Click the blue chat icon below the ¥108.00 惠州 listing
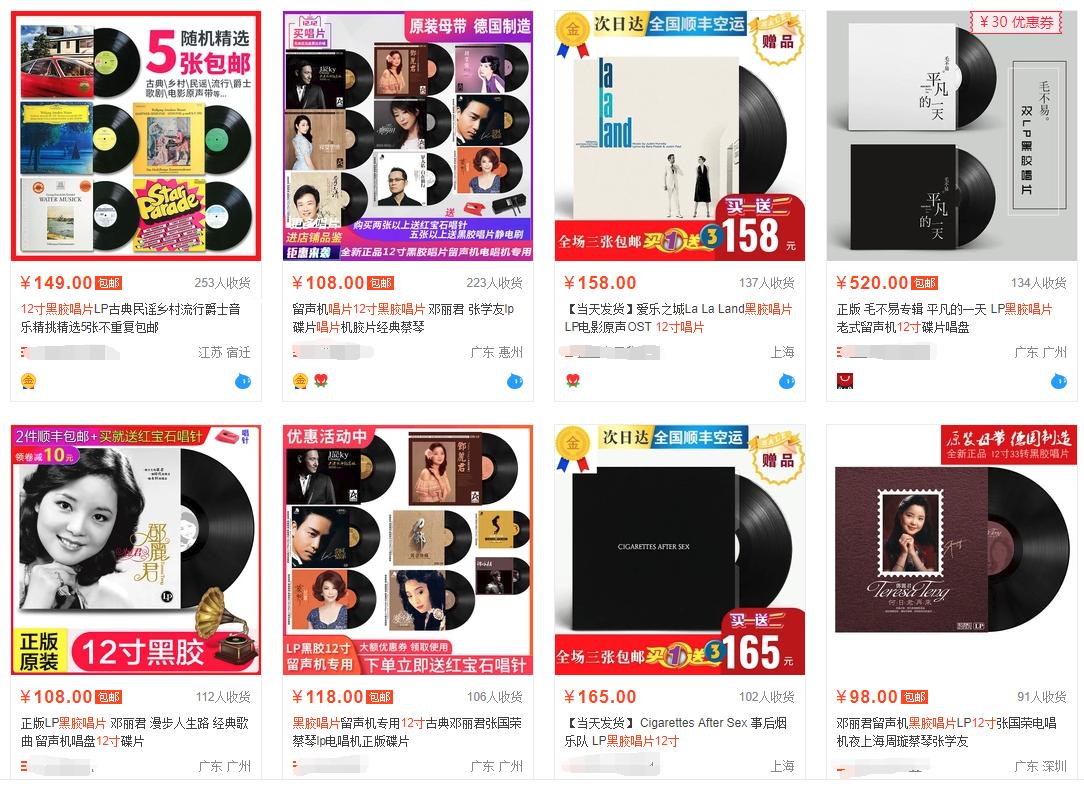Screen dimensions: 1084x787 click(x=515, y=381)
